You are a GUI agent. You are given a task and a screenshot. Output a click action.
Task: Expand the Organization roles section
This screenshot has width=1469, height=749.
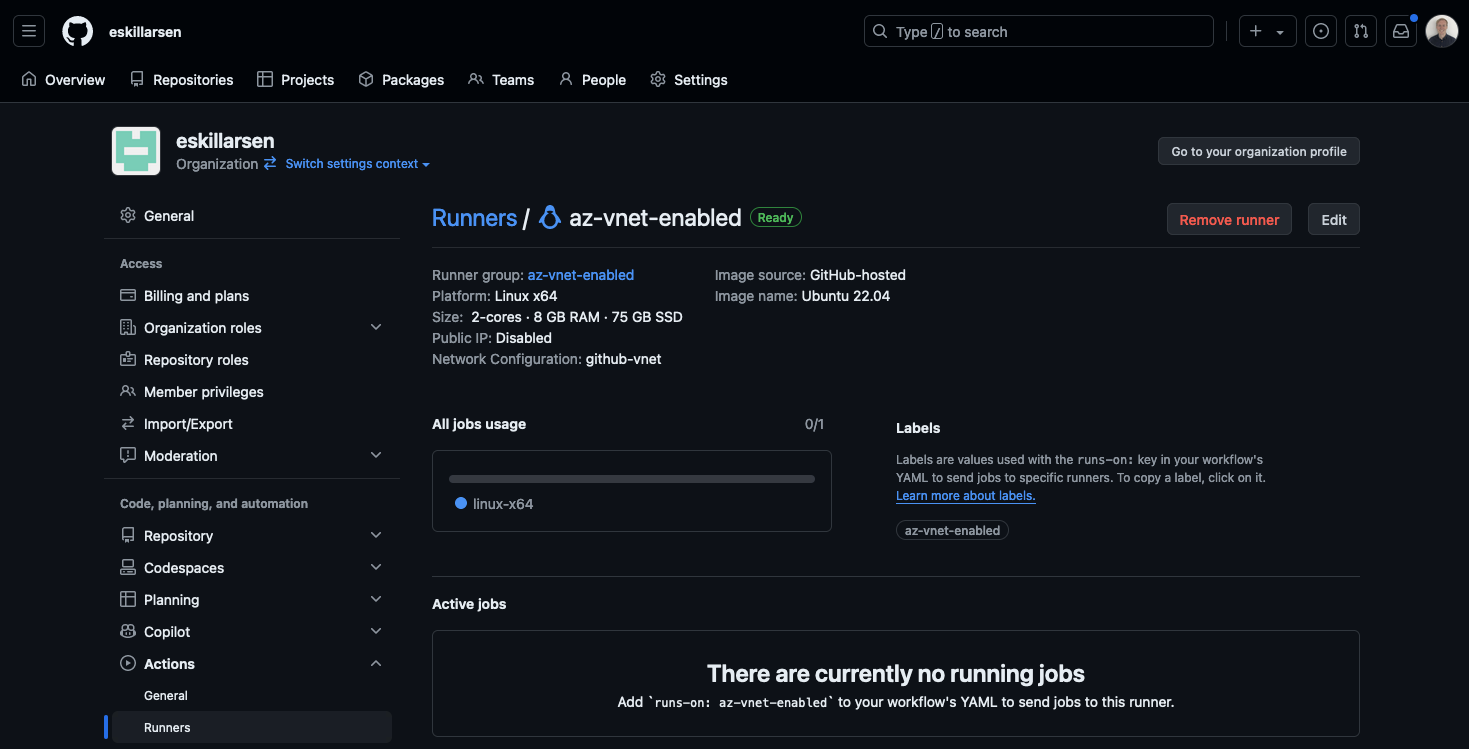pos(376,327)
